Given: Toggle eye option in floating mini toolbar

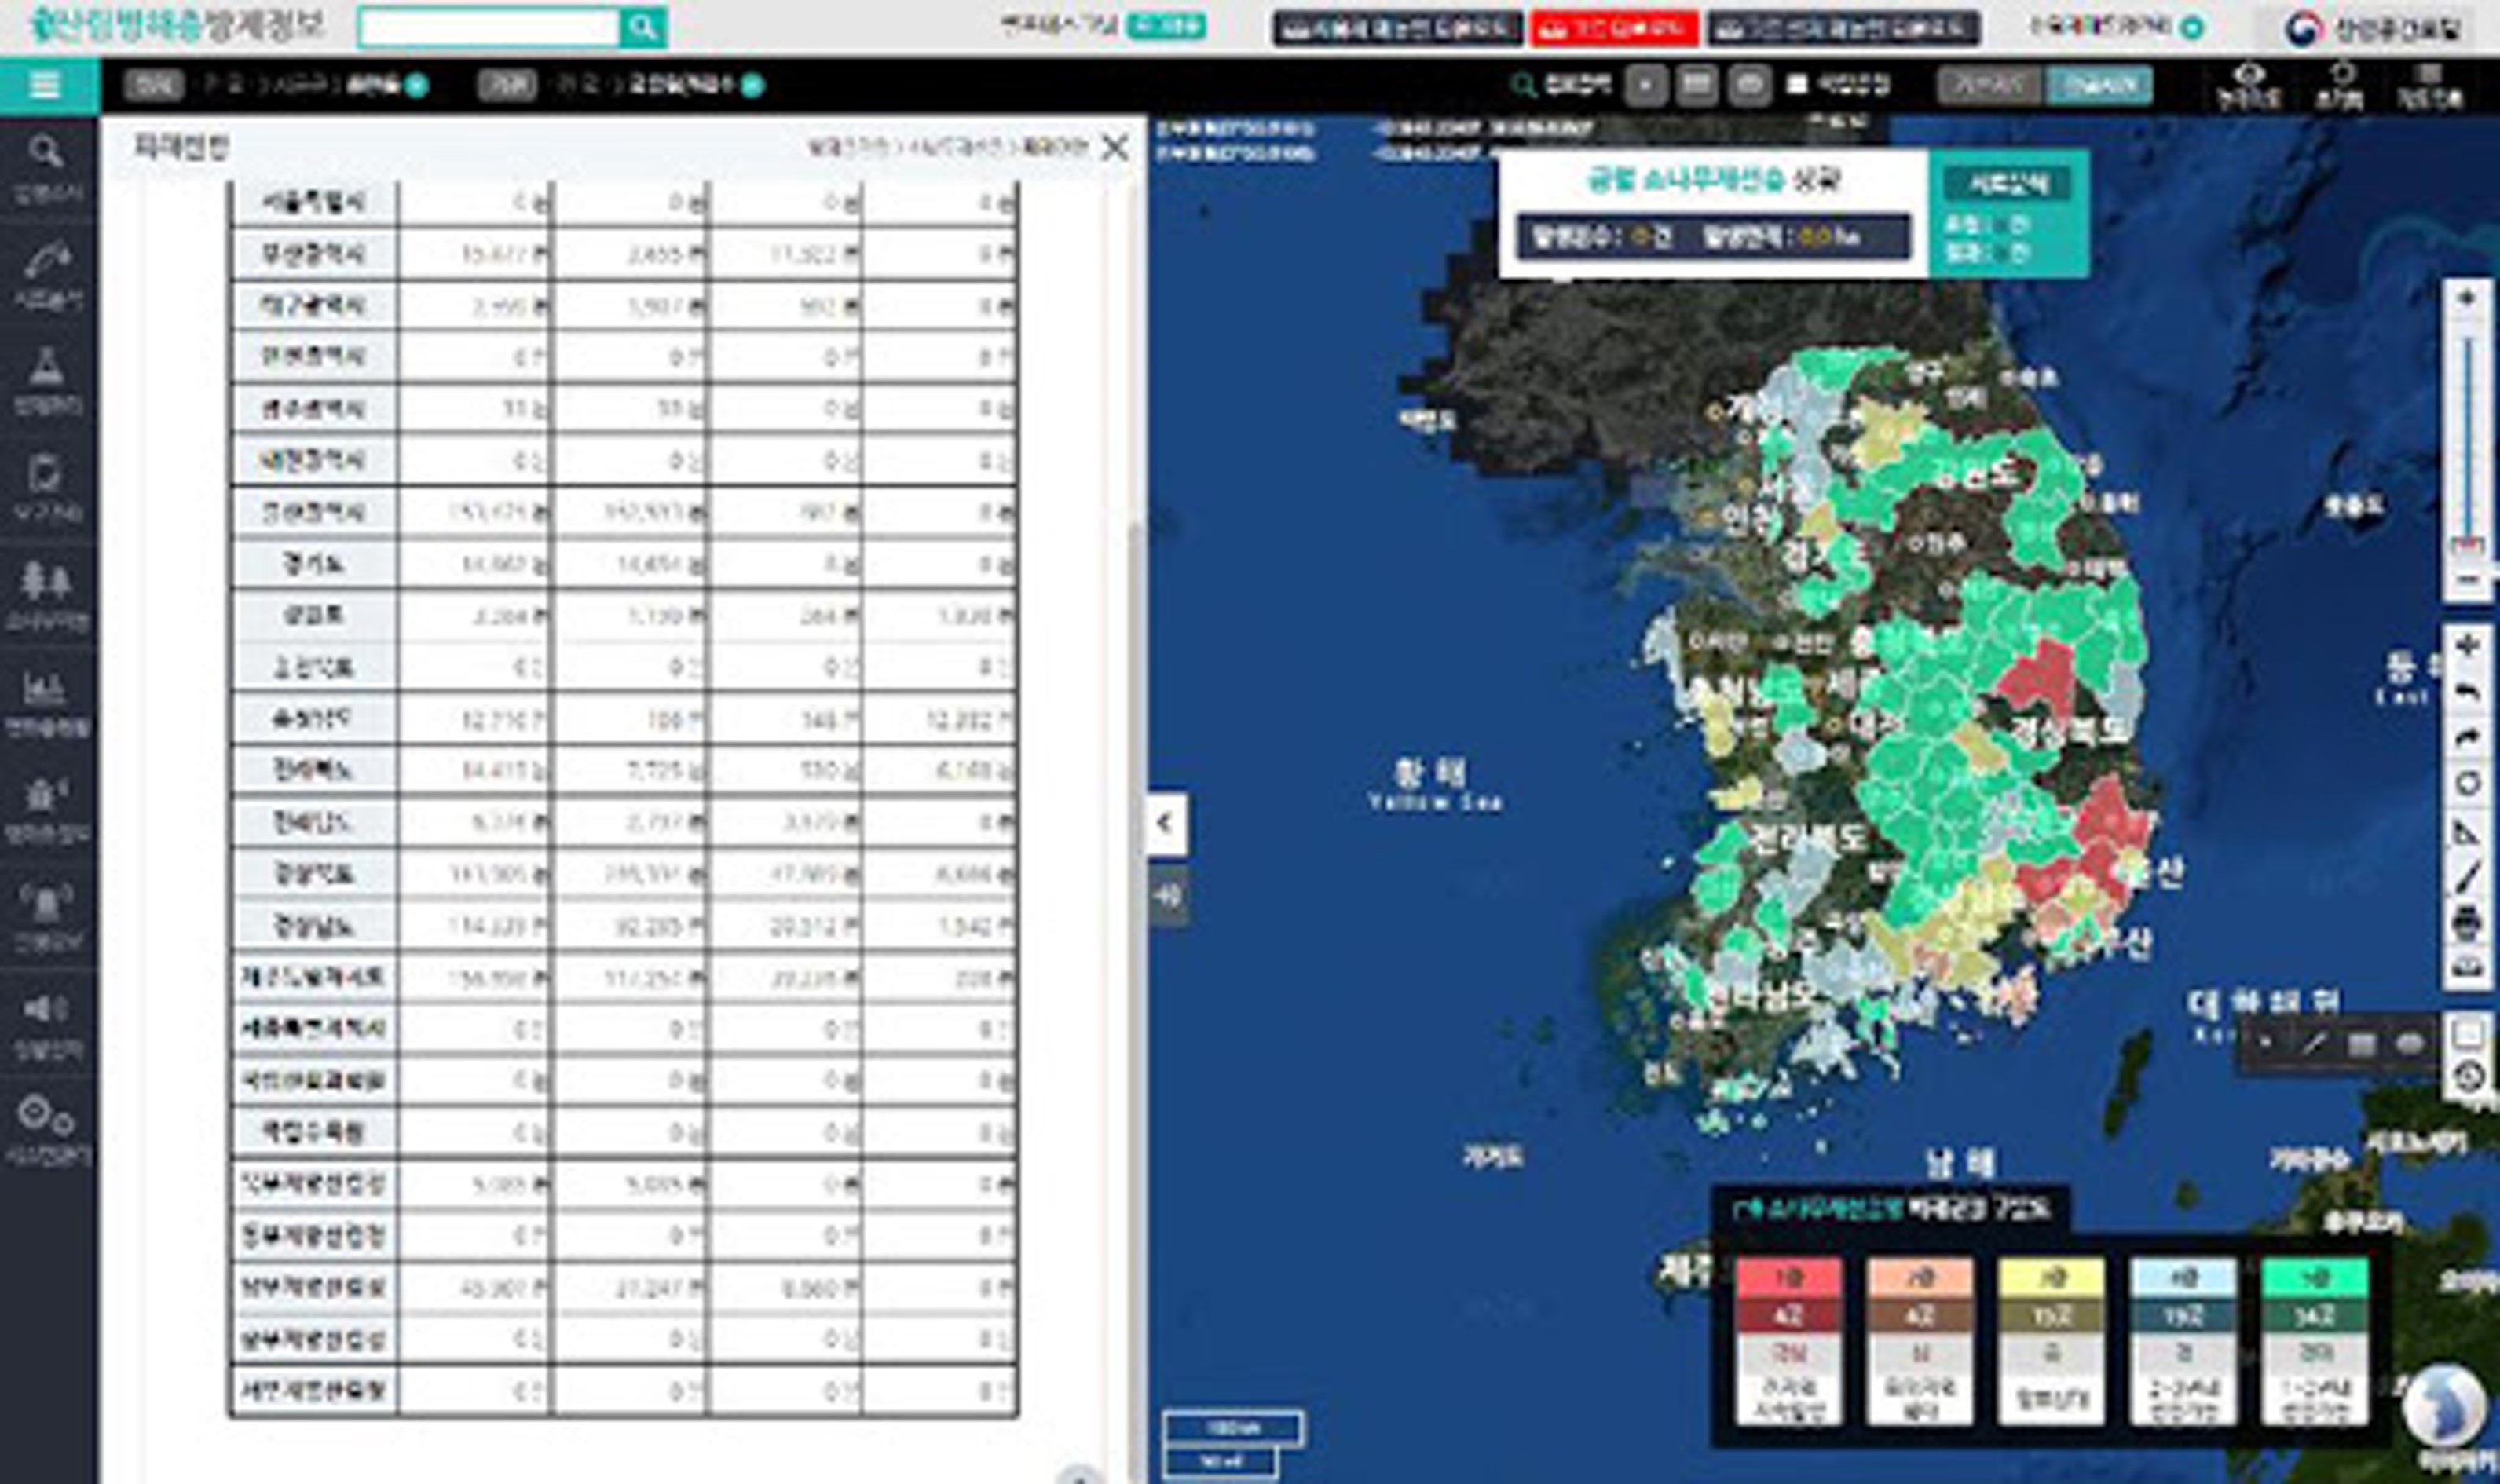Looking at the screenshot, I should pyautogui.click(x=2410, y=1045).
